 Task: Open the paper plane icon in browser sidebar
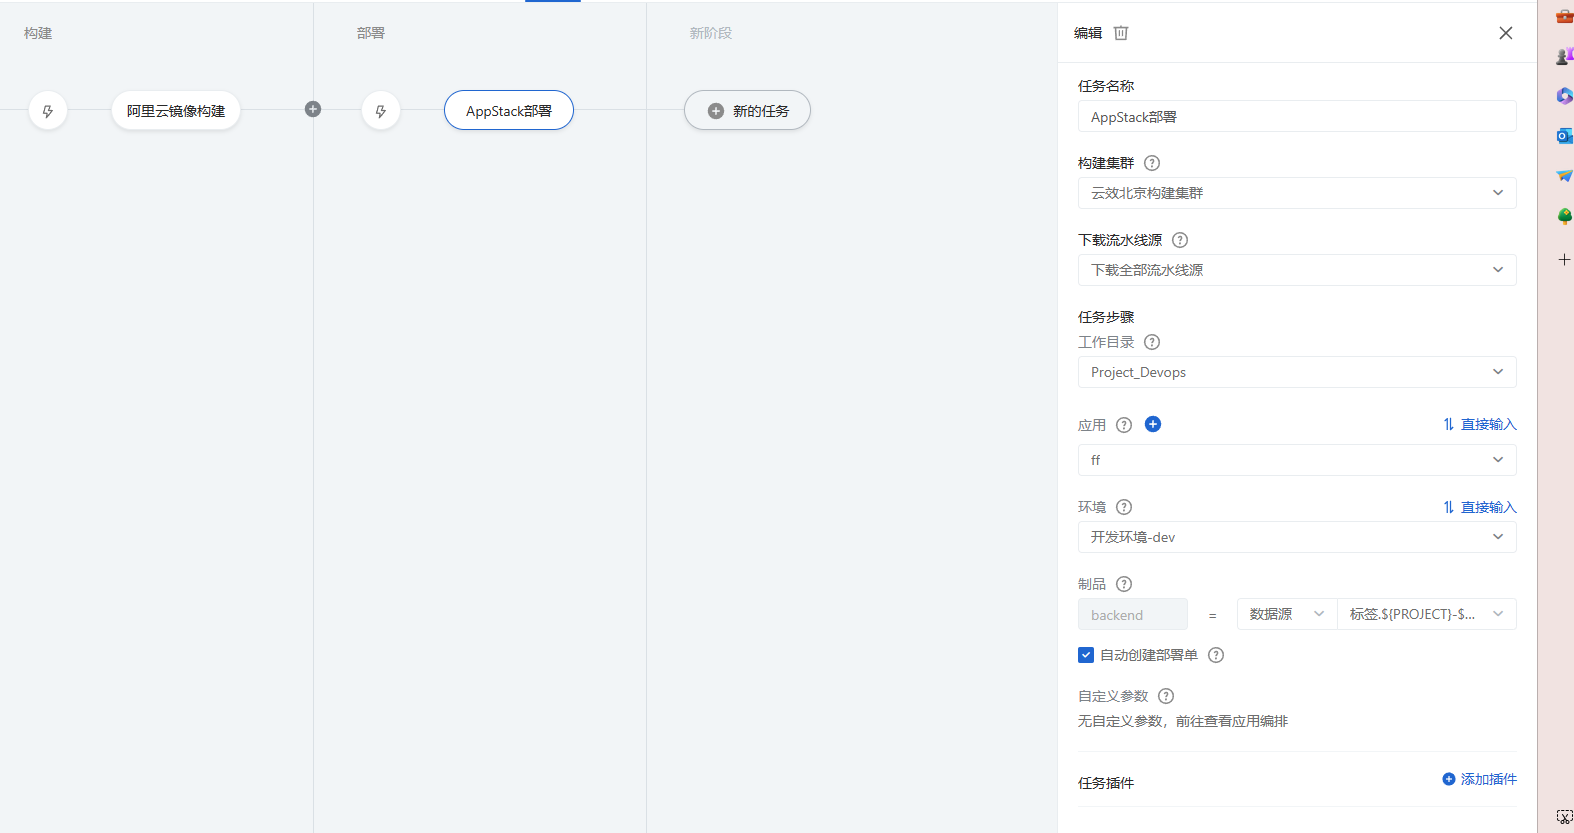point(1564,176)
